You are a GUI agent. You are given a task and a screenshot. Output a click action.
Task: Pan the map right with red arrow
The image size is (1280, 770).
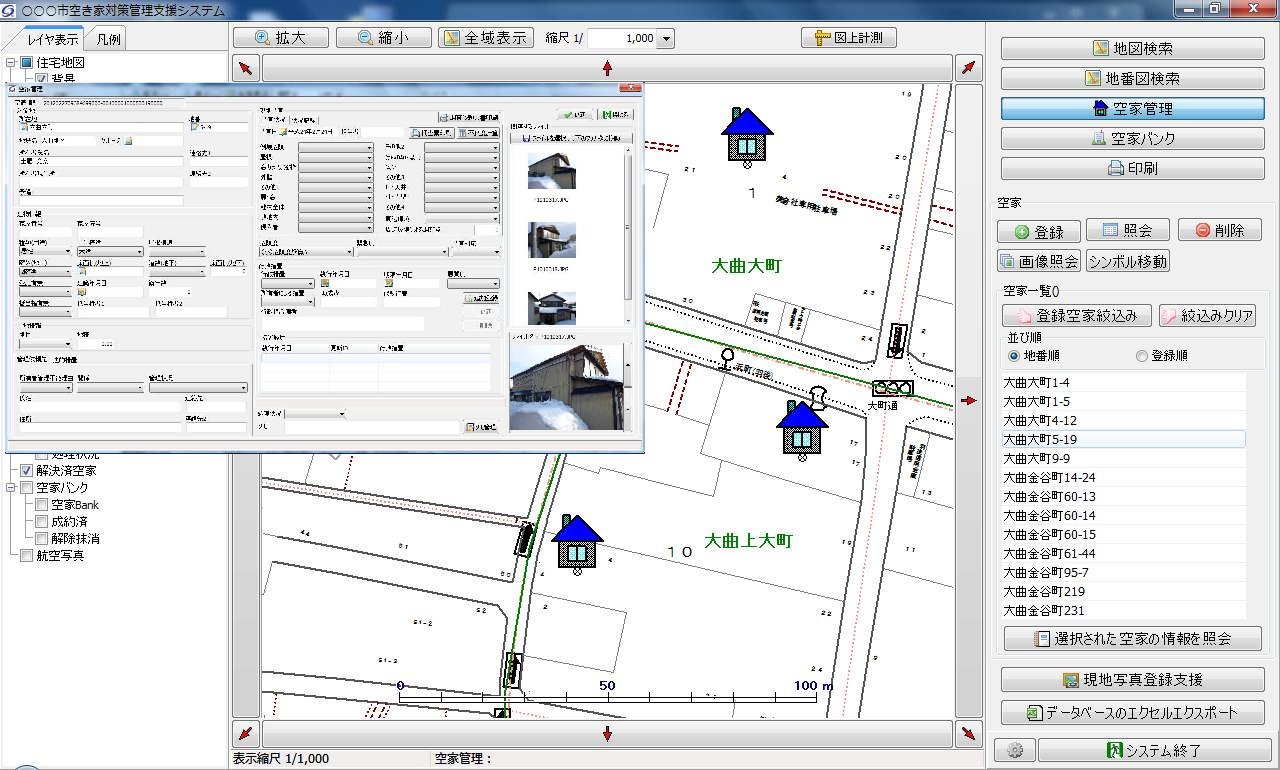[967, 401]
